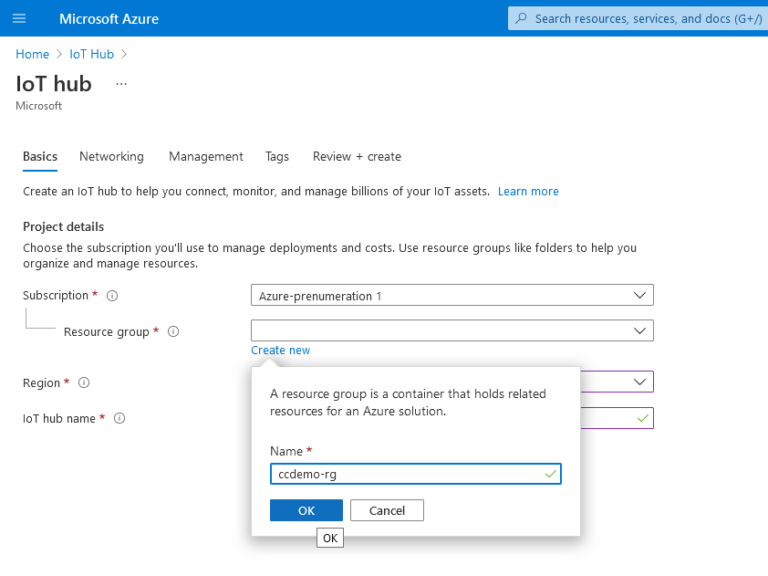Switch to the Networking tab

pos(111,157)
